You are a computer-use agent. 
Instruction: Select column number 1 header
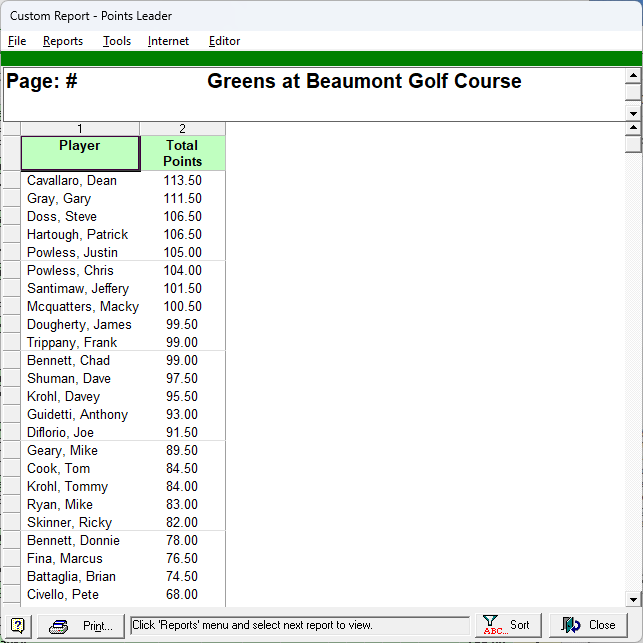coord(80,129)
